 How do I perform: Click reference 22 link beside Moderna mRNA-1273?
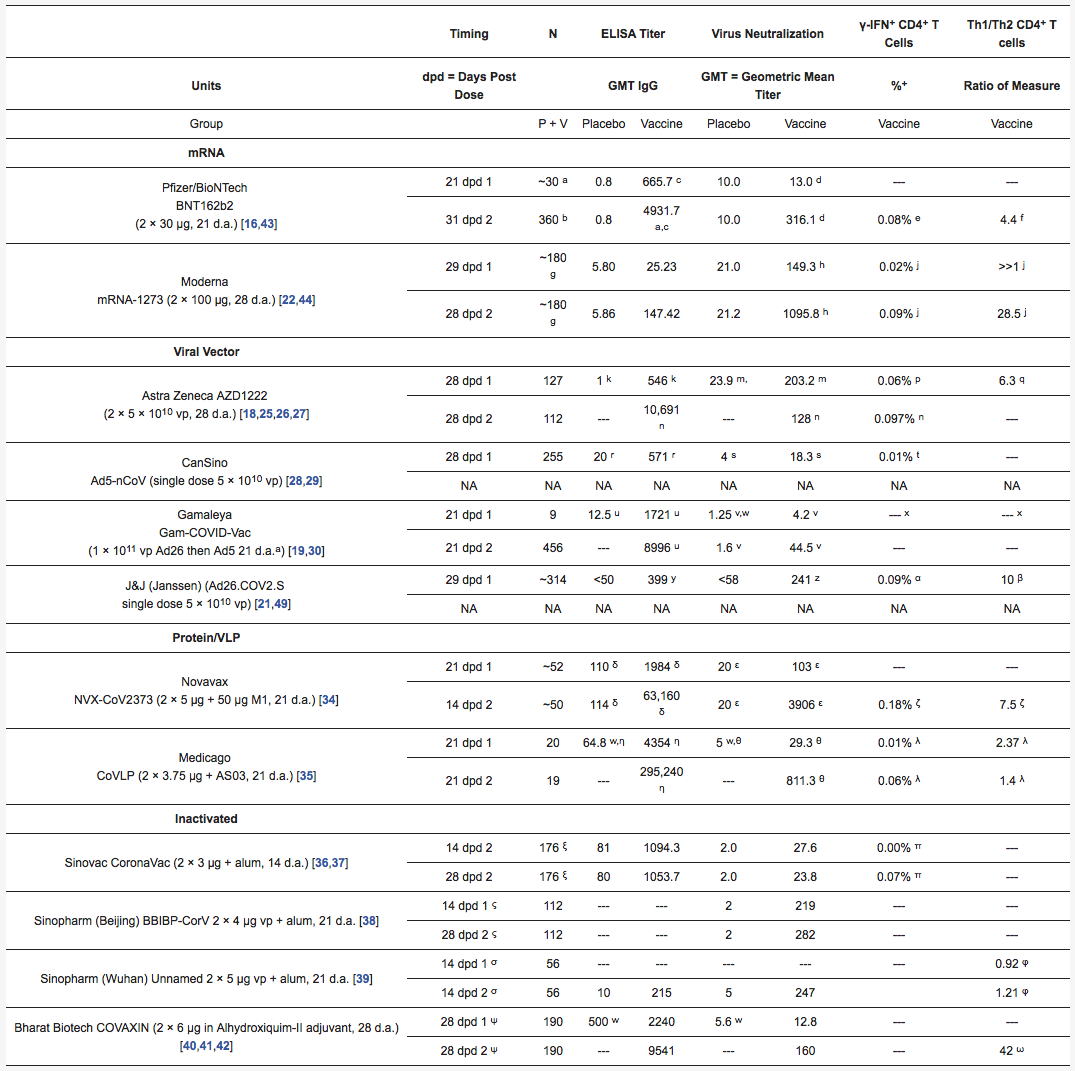coord(289,300)
